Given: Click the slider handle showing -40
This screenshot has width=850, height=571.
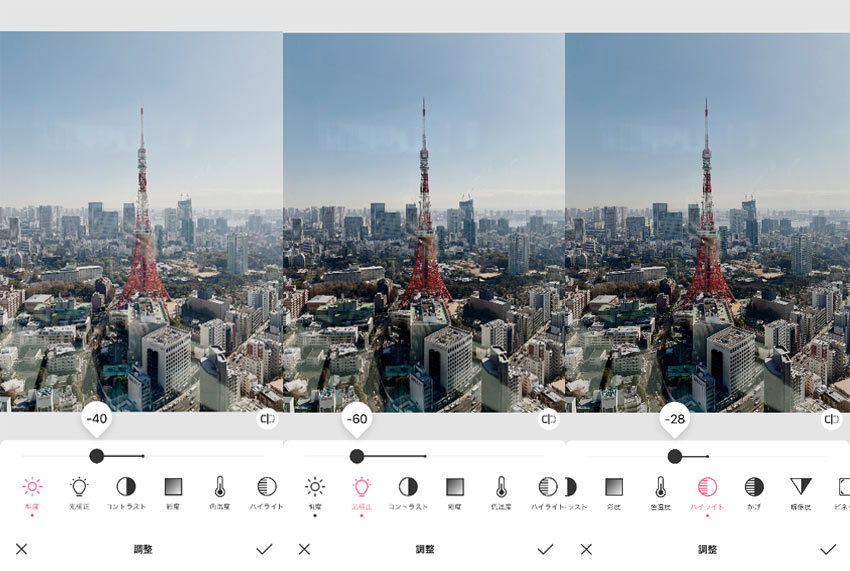Looking at the screenshot, I should pos(96,456).
